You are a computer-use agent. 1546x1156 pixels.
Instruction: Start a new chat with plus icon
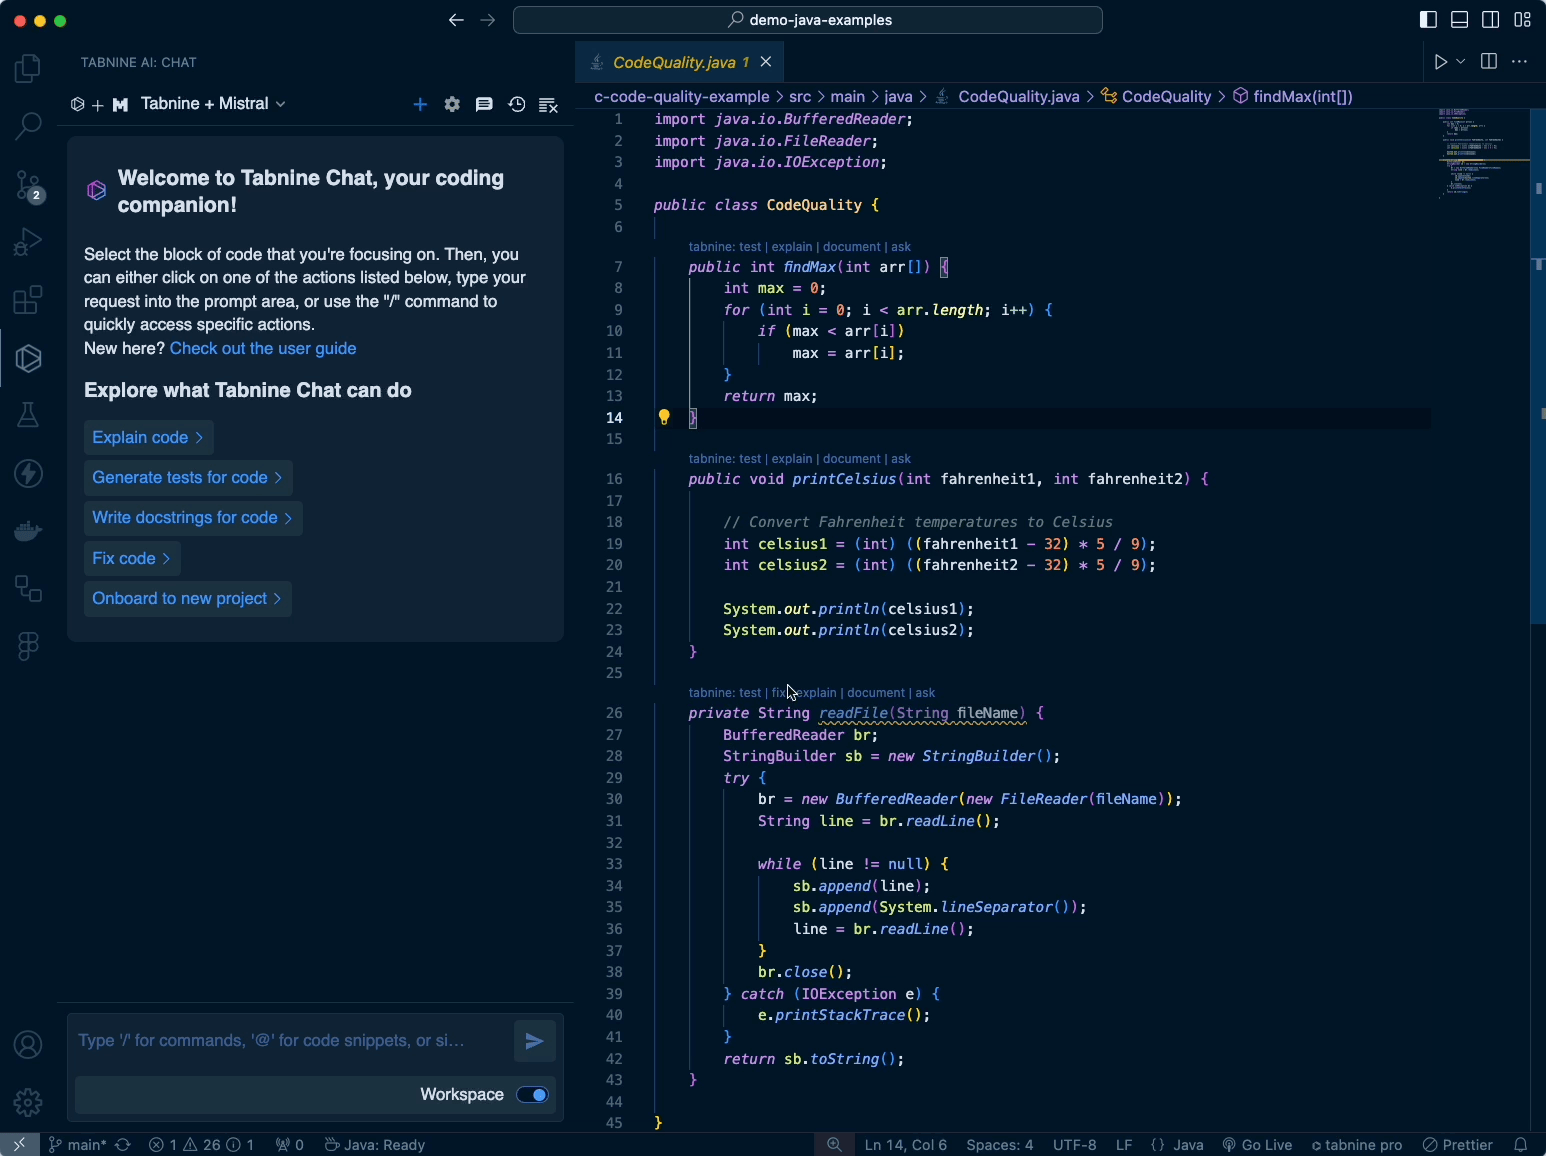[420, 104]
